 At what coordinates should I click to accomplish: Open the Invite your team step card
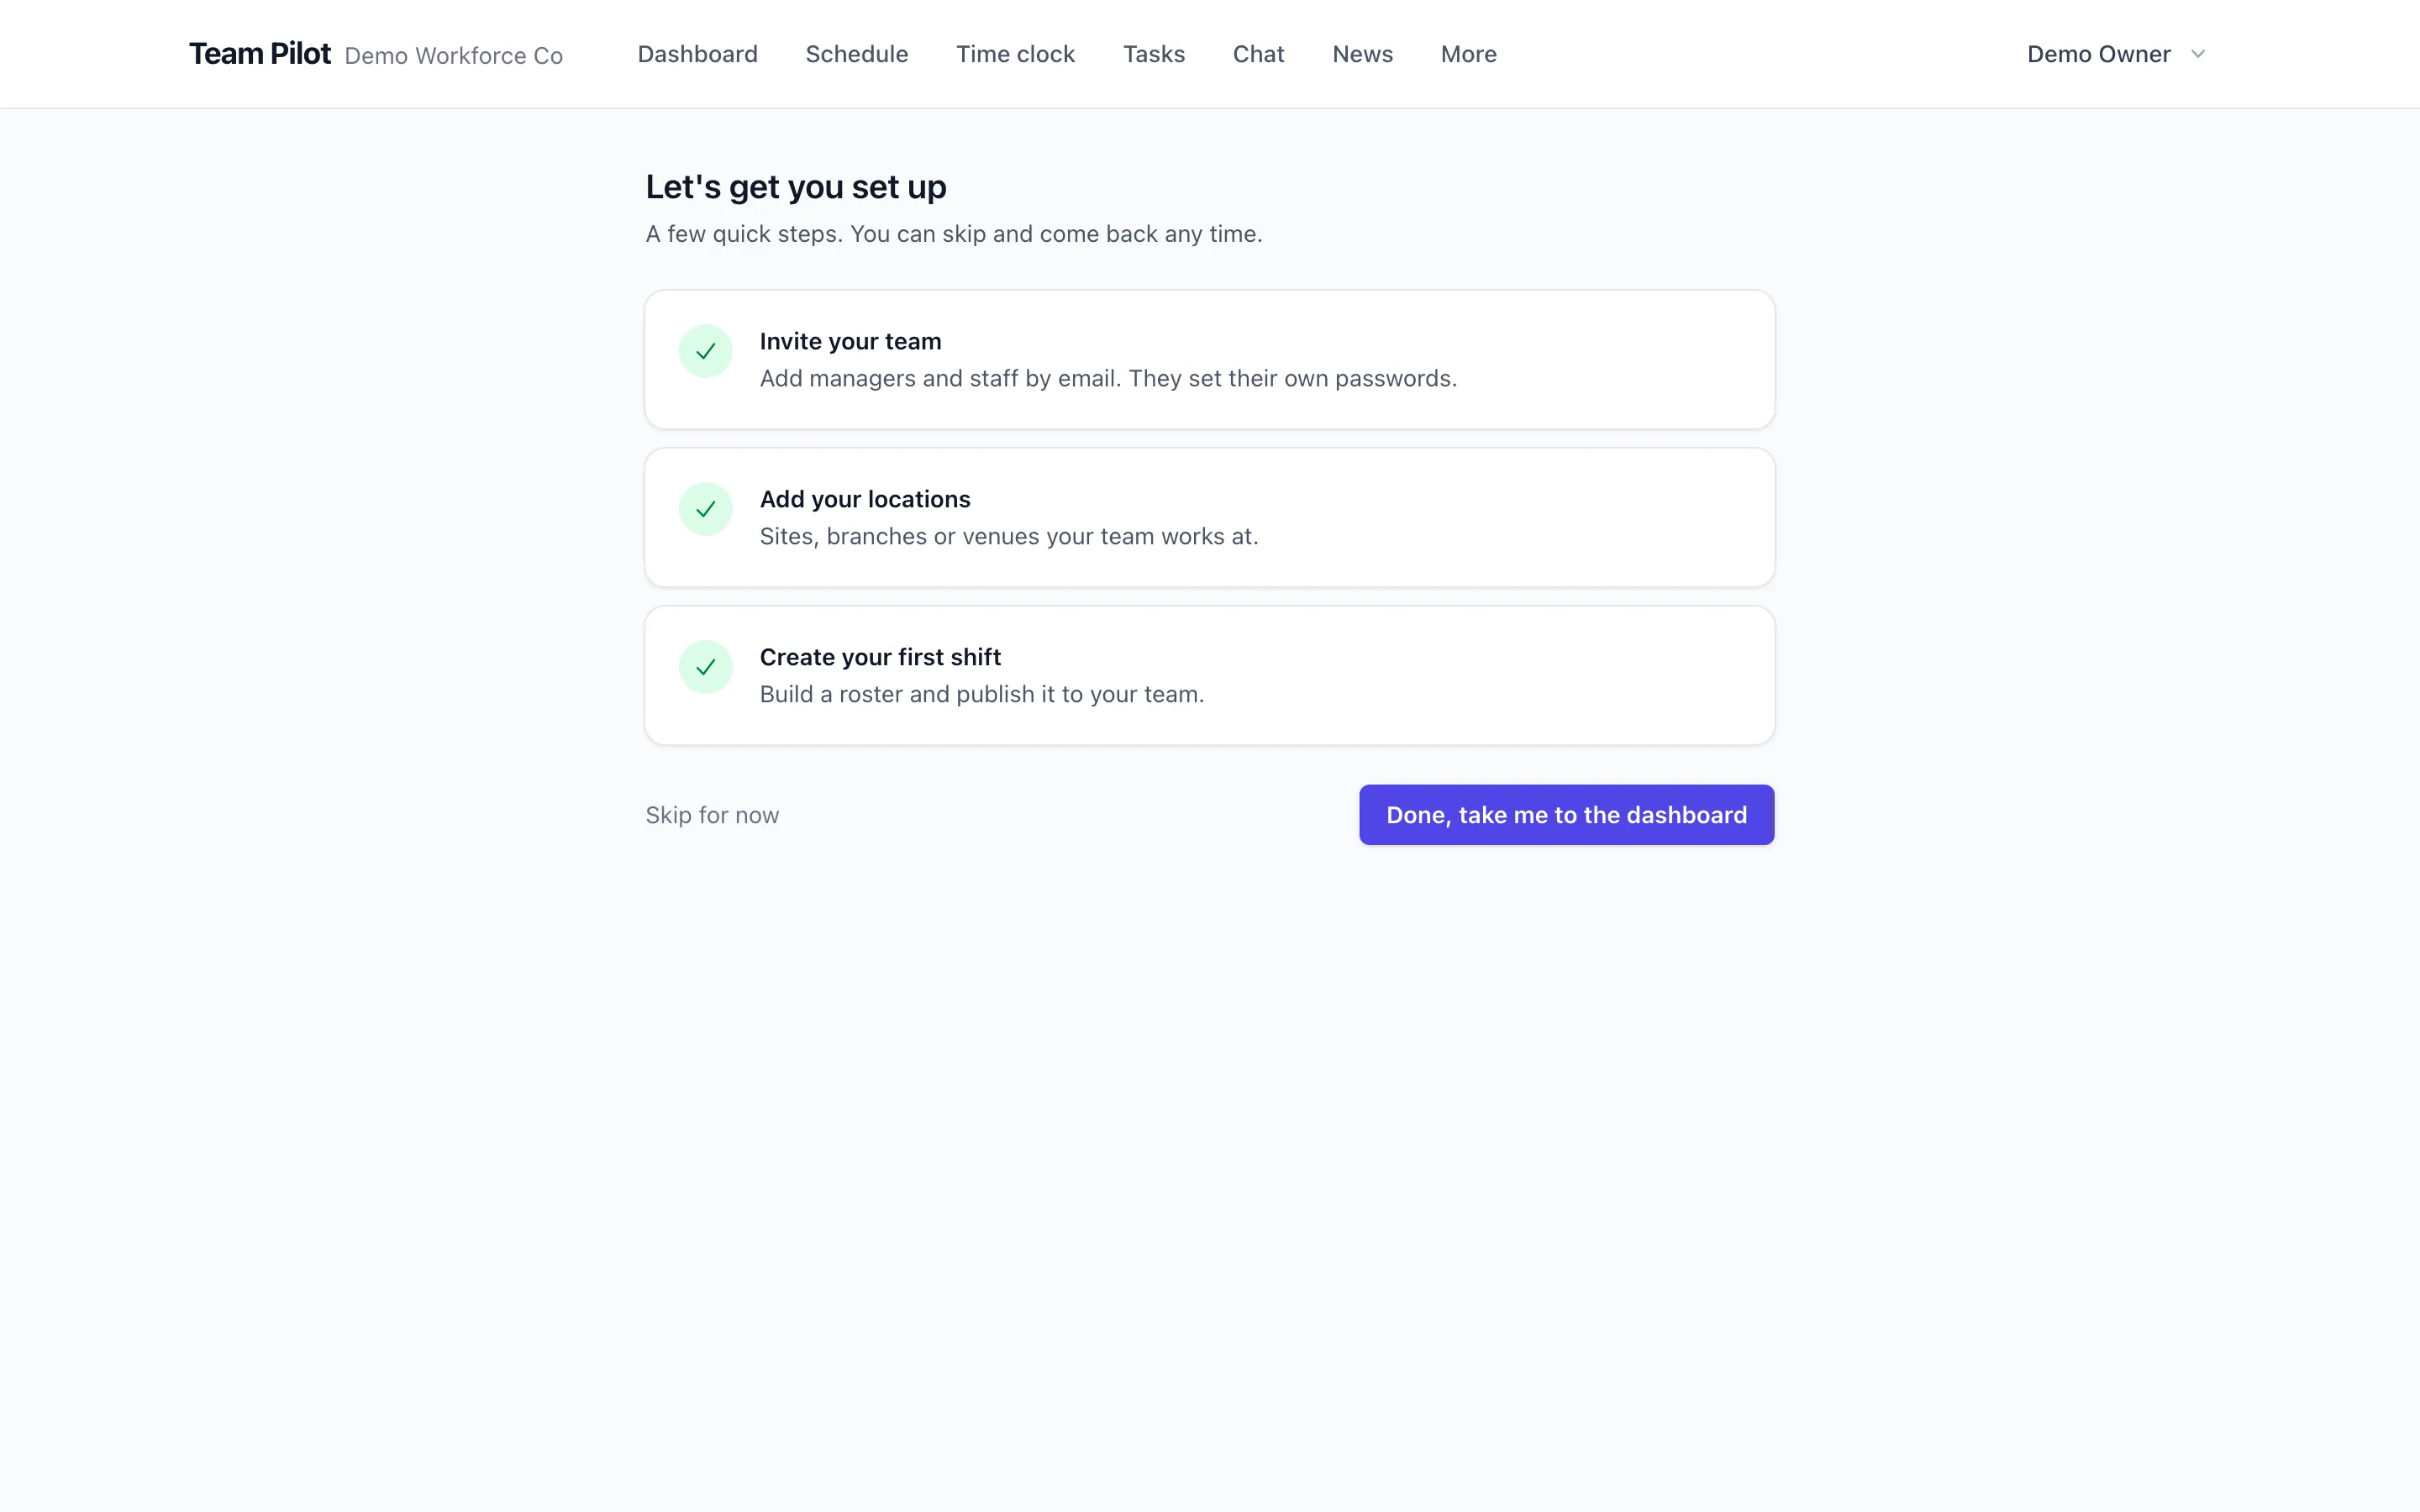coord(1209,360)
